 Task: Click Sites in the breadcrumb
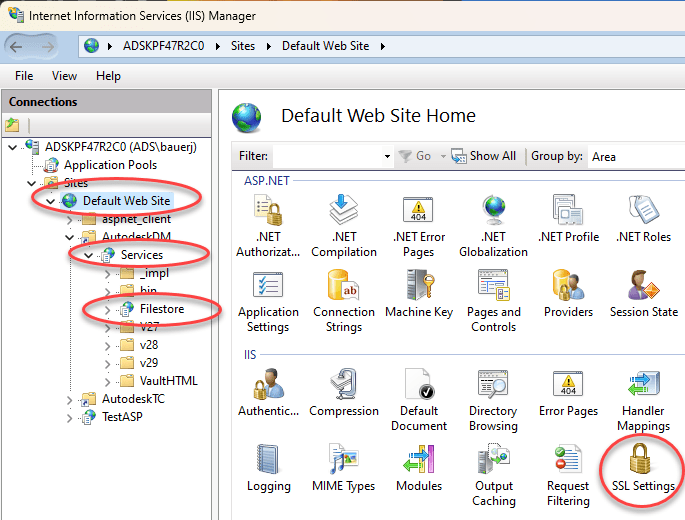coord(243,46)
